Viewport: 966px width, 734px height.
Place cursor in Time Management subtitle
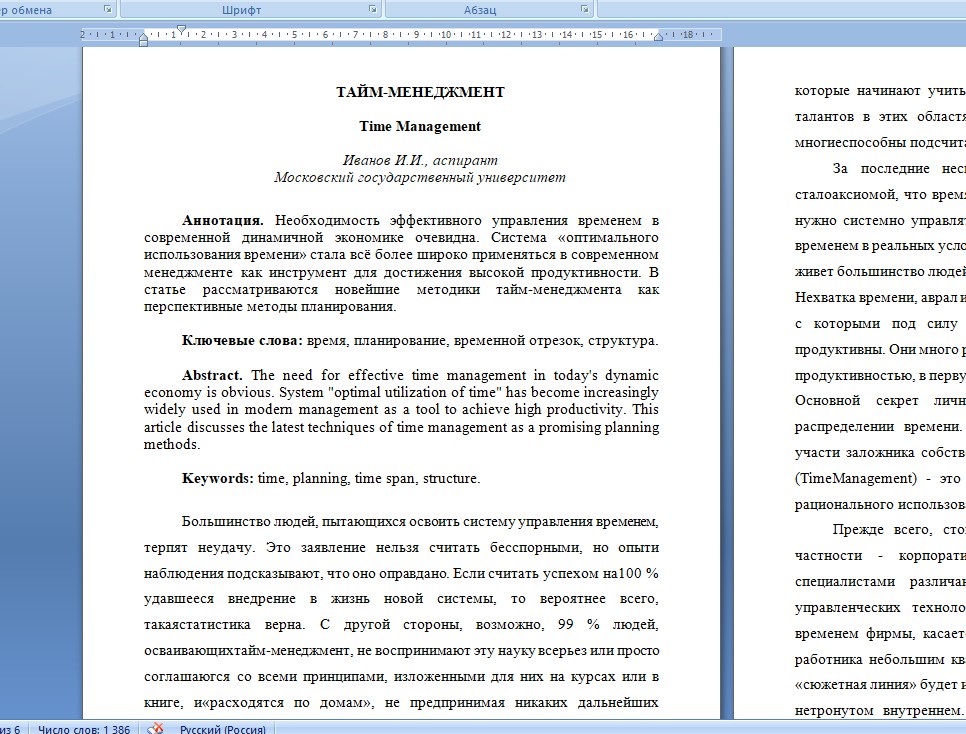click(420, 126)
